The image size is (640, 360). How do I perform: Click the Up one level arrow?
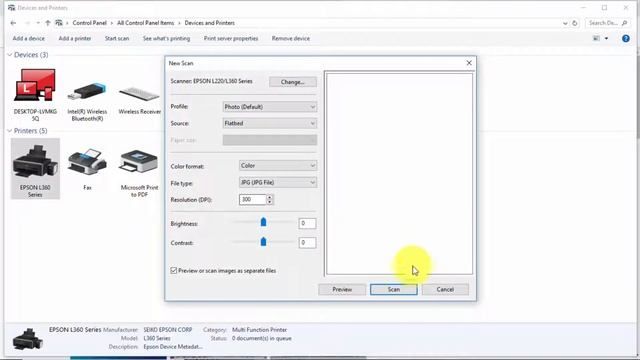(48, 23)
